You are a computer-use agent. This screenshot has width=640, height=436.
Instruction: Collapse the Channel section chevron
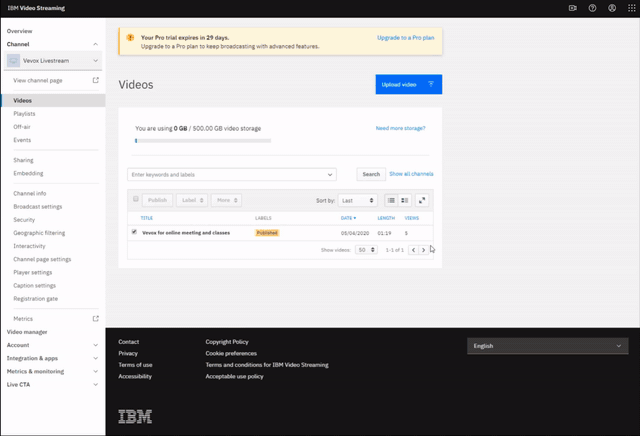pyautogui.click(x=96, y=44)
